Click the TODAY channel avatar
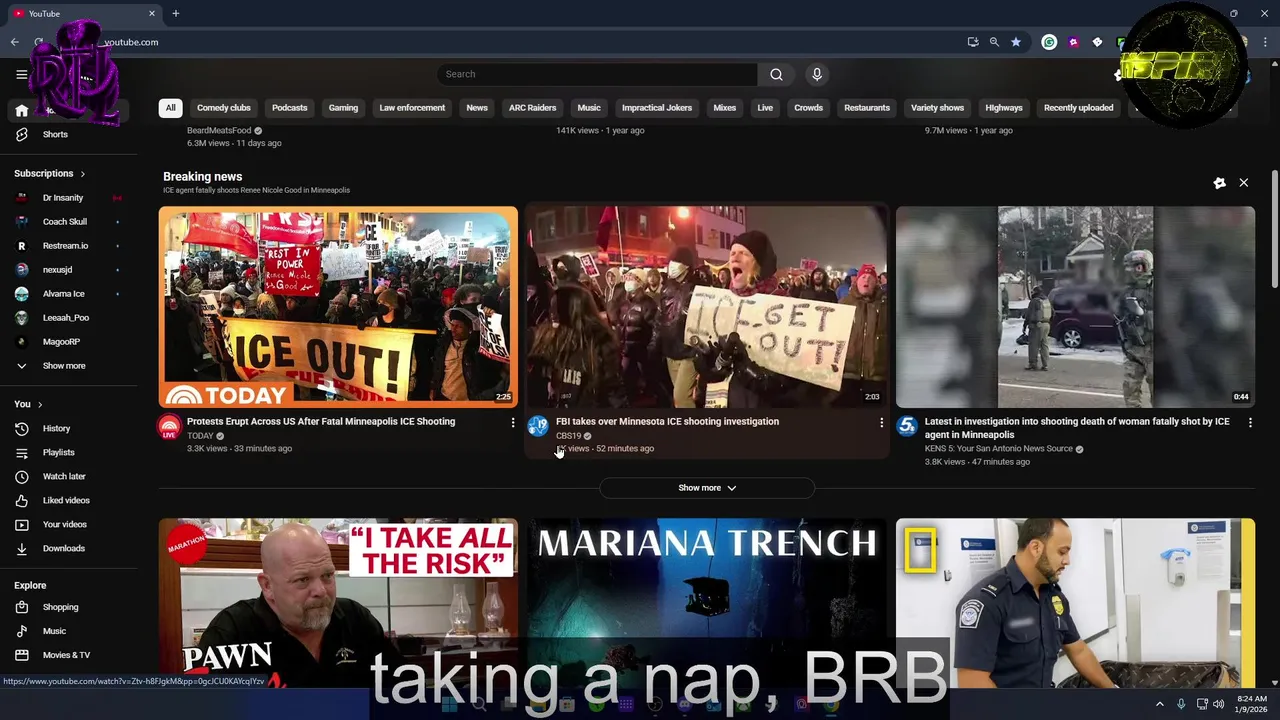Image resolution: width=1280 pixels, height=720 pixels. [170, 427]
